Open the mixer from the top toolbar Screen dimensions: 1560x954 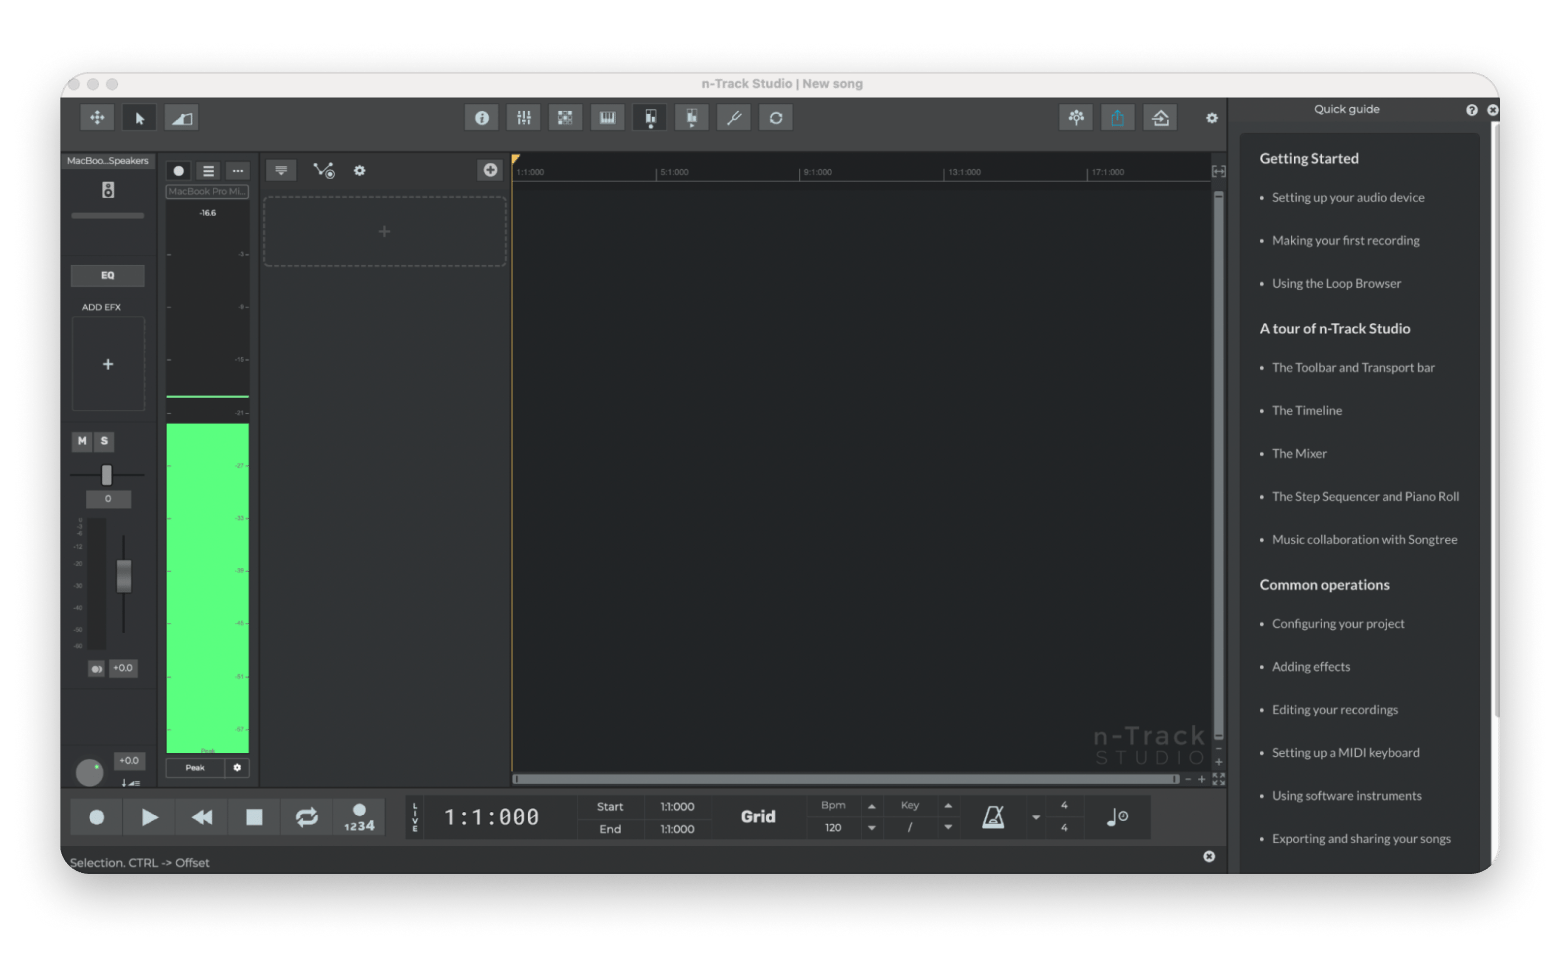(x=523, y=118)
